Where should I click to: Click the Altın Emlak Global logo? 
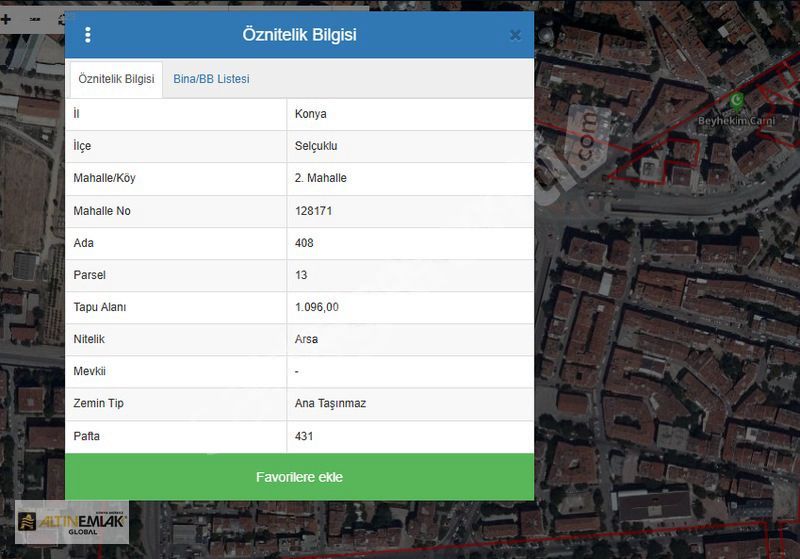point(72,522)
